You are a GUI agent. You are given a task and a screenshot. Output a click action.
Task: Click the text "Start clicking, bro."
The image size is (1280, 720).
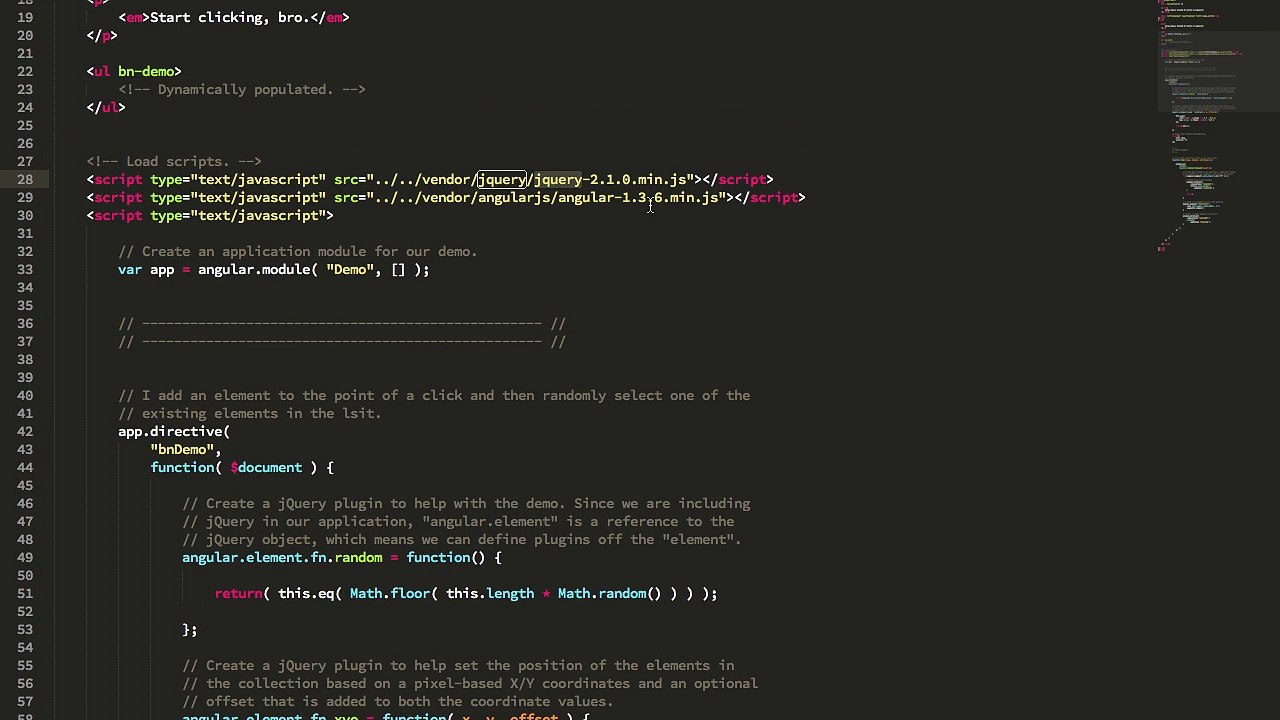pyautogui.click(x=230, y=18)
